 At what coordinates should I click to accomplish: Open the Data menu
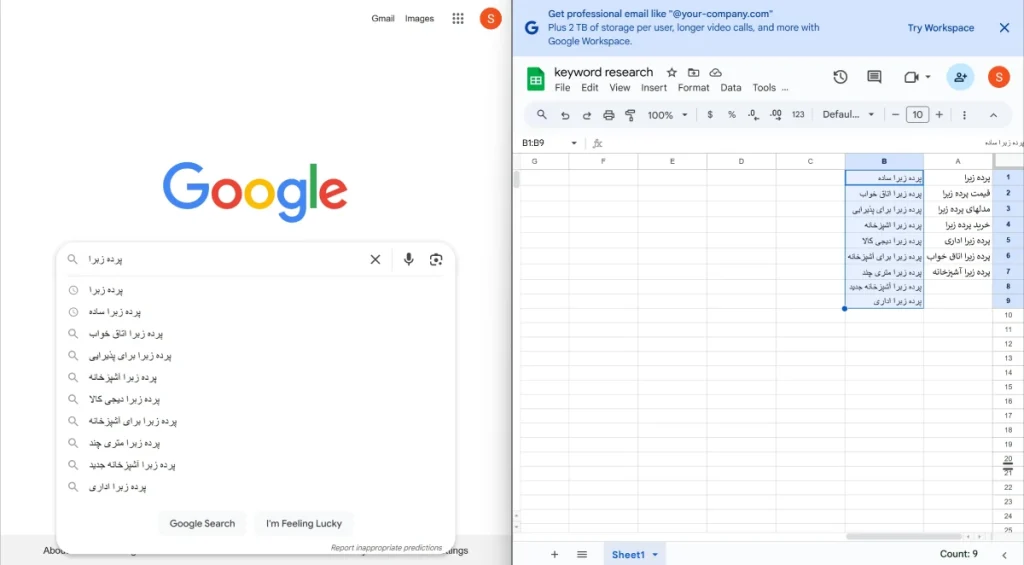click(731, 88)
